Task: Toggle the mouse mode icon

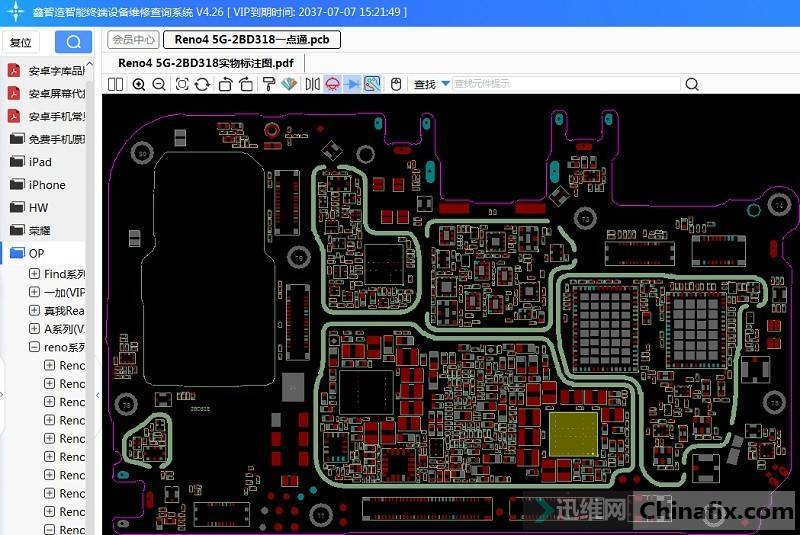Action: (x=396, y=85)
